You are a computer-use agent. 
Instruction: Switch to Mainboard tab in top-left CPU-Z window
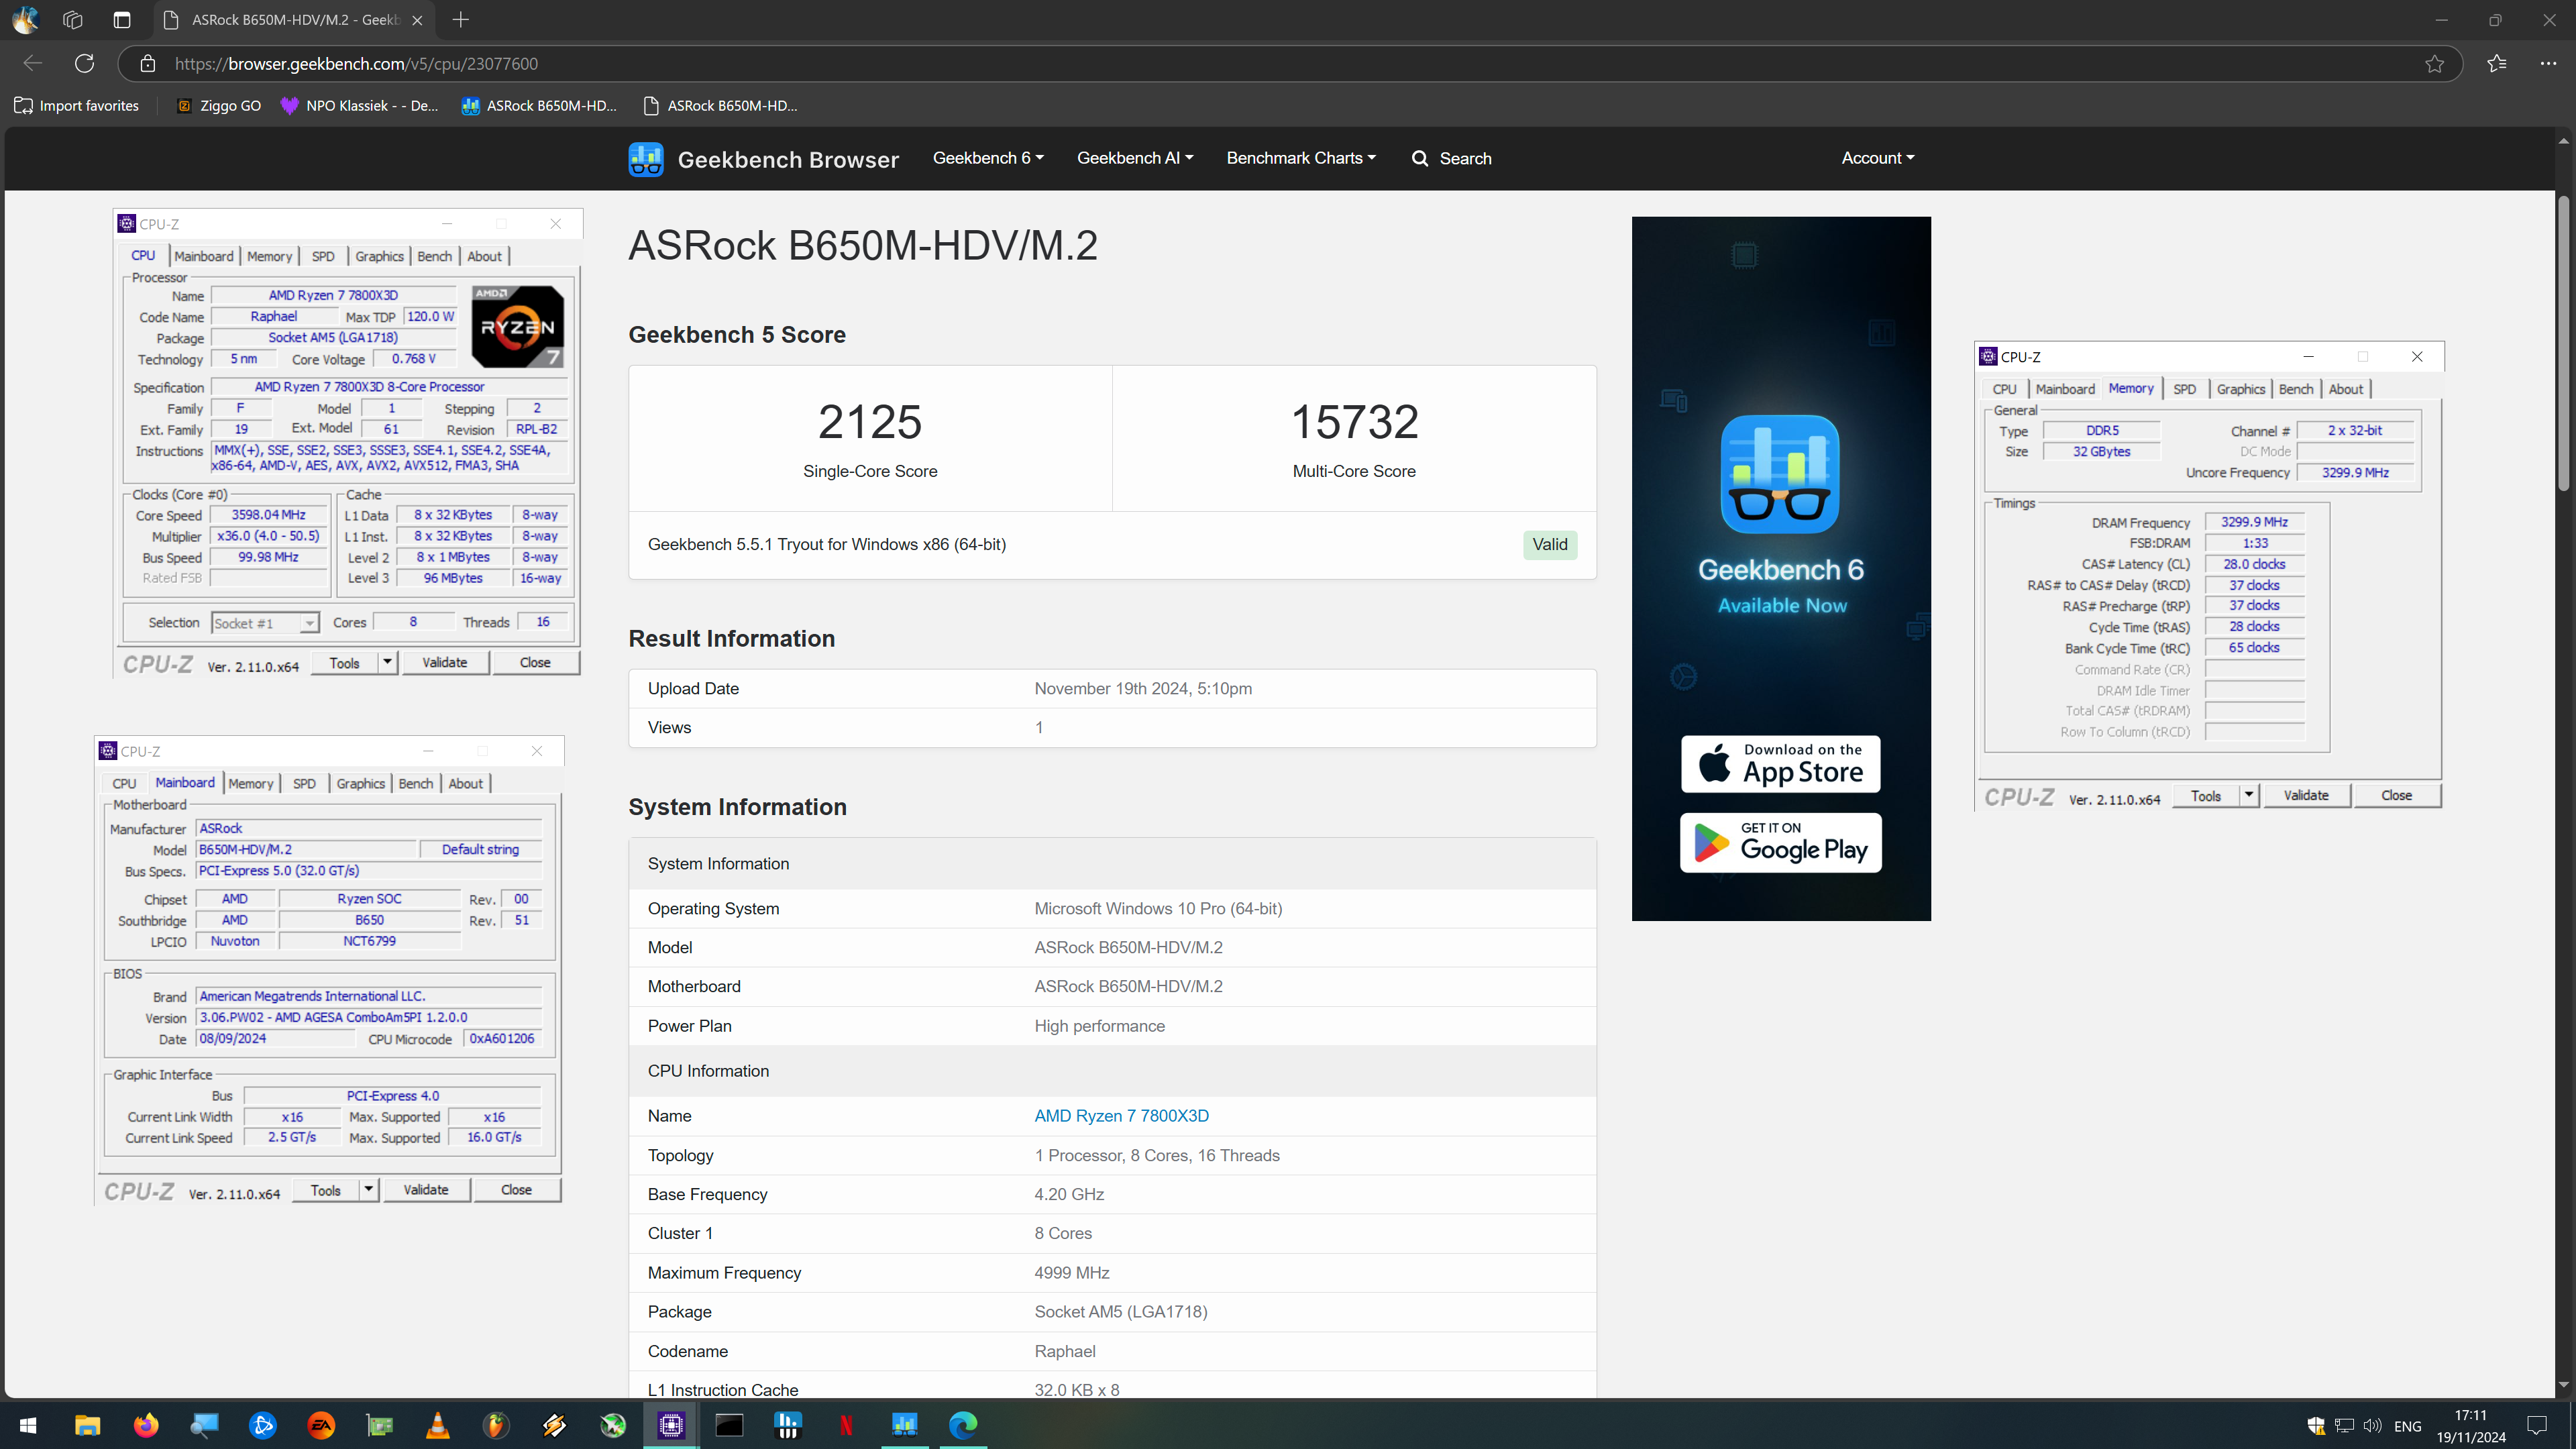coord(203,256)
